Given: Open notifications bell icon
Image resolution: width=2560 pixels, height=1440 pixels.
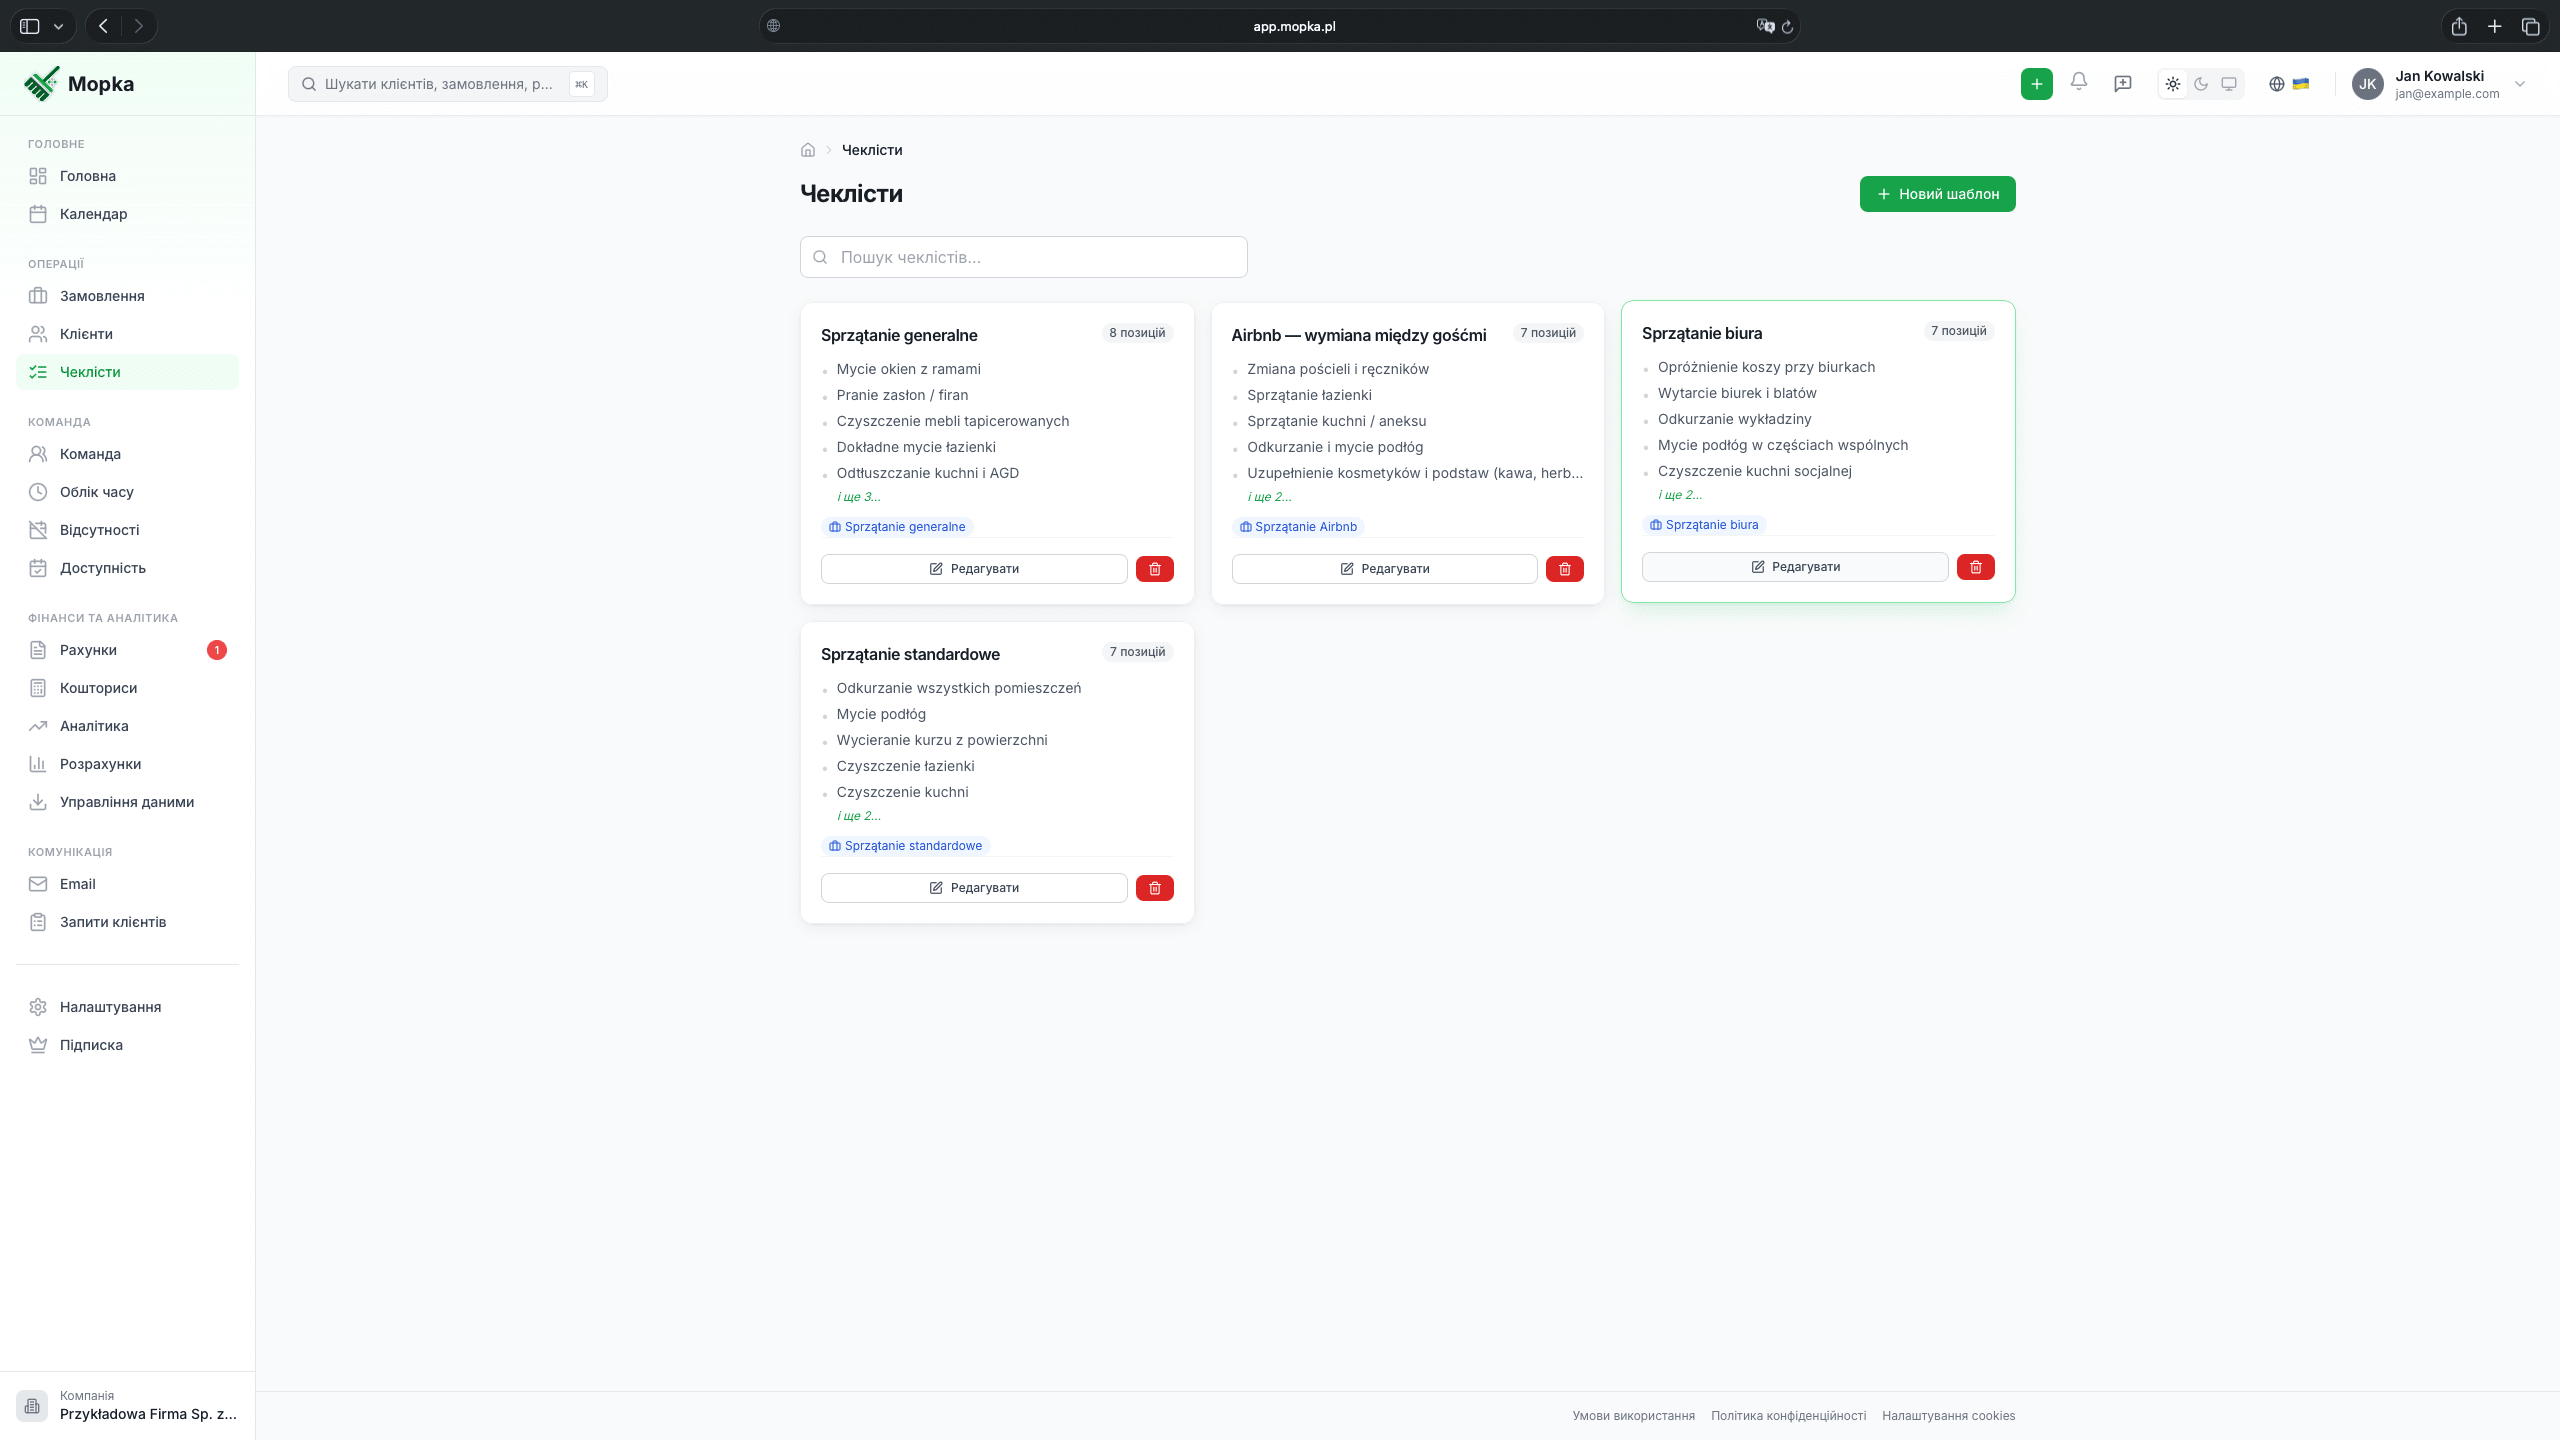Looking at the screenshot, I should coord(2079,83).
